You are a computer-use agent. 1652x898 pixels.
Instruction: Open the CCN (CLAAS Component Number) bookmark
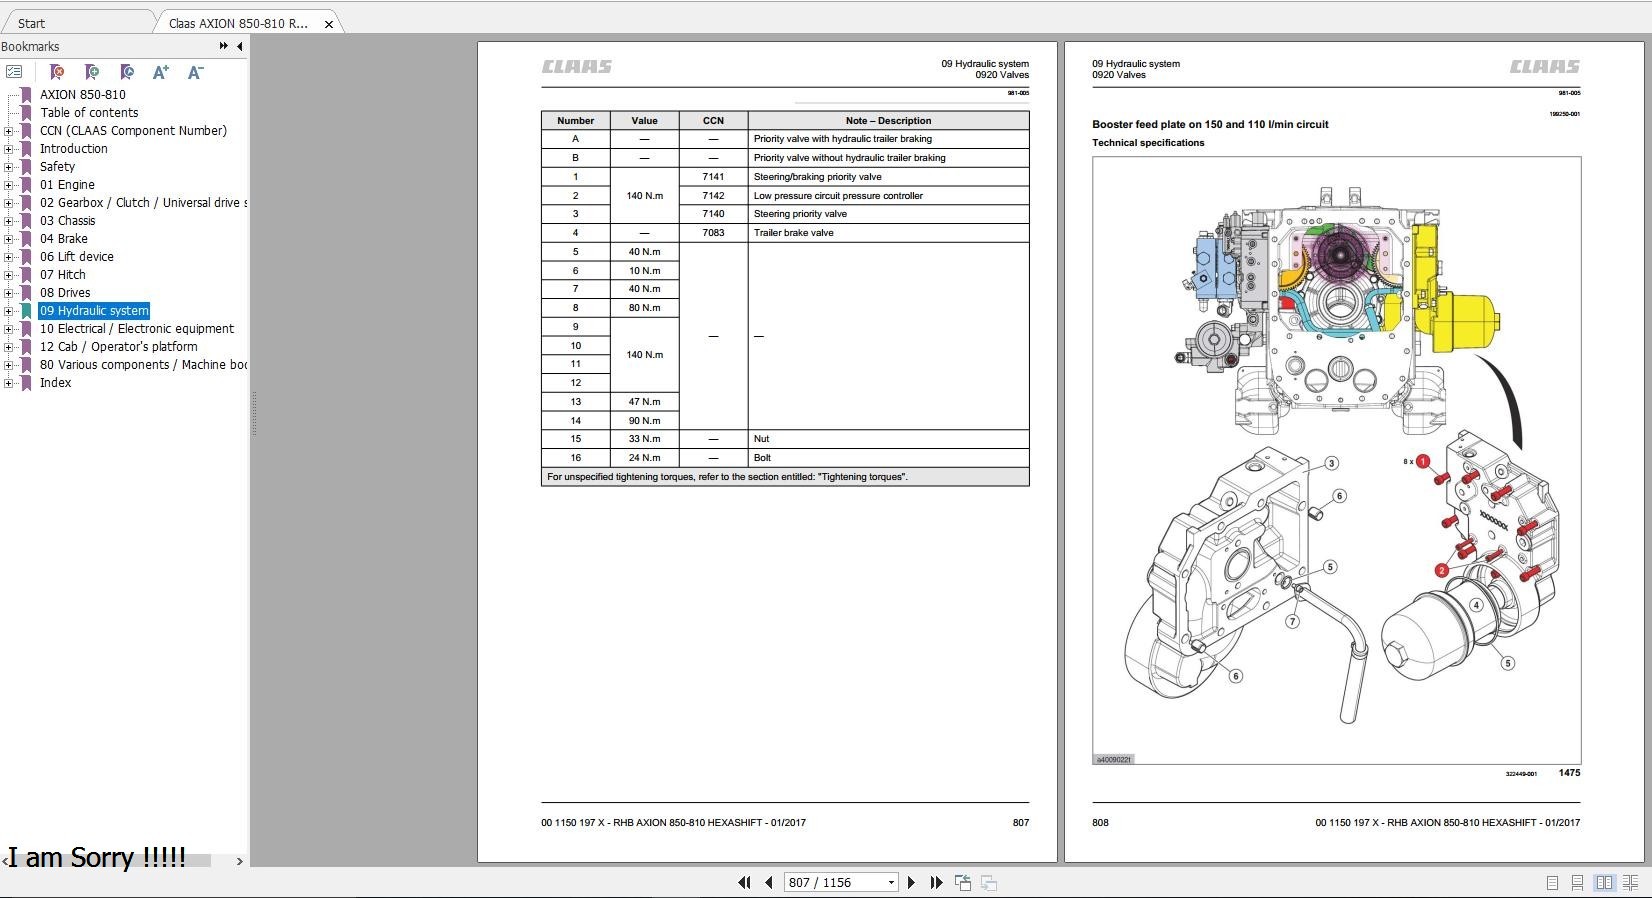click(x=133, y=131)
